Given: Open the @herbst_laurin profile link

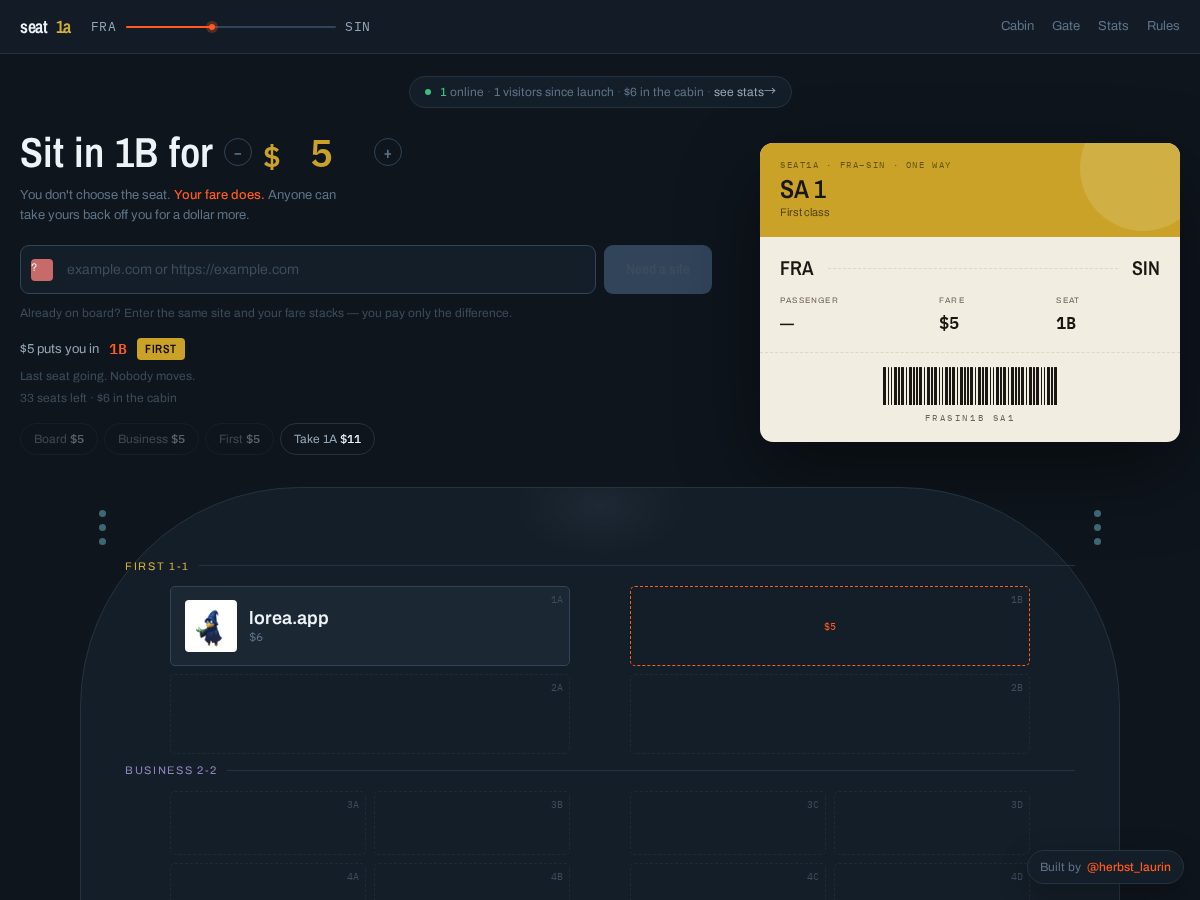Looking at the screenshot, I should 1129,867.
